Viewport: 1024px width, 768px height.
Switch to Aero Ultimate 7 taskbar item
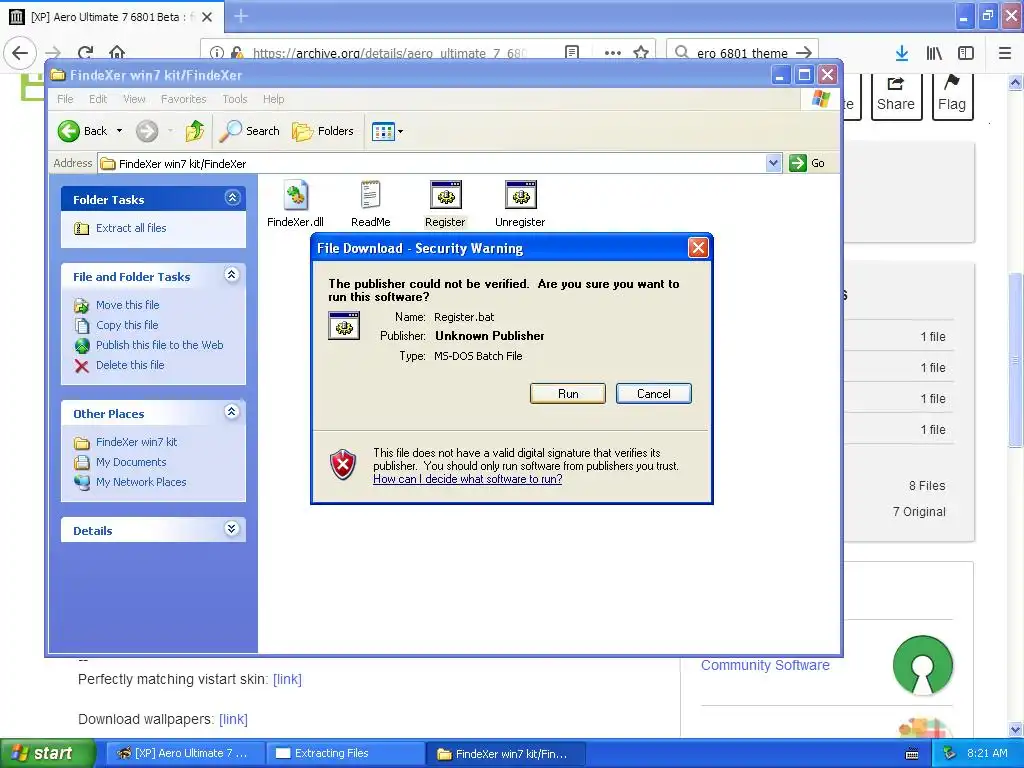point(185,754)
